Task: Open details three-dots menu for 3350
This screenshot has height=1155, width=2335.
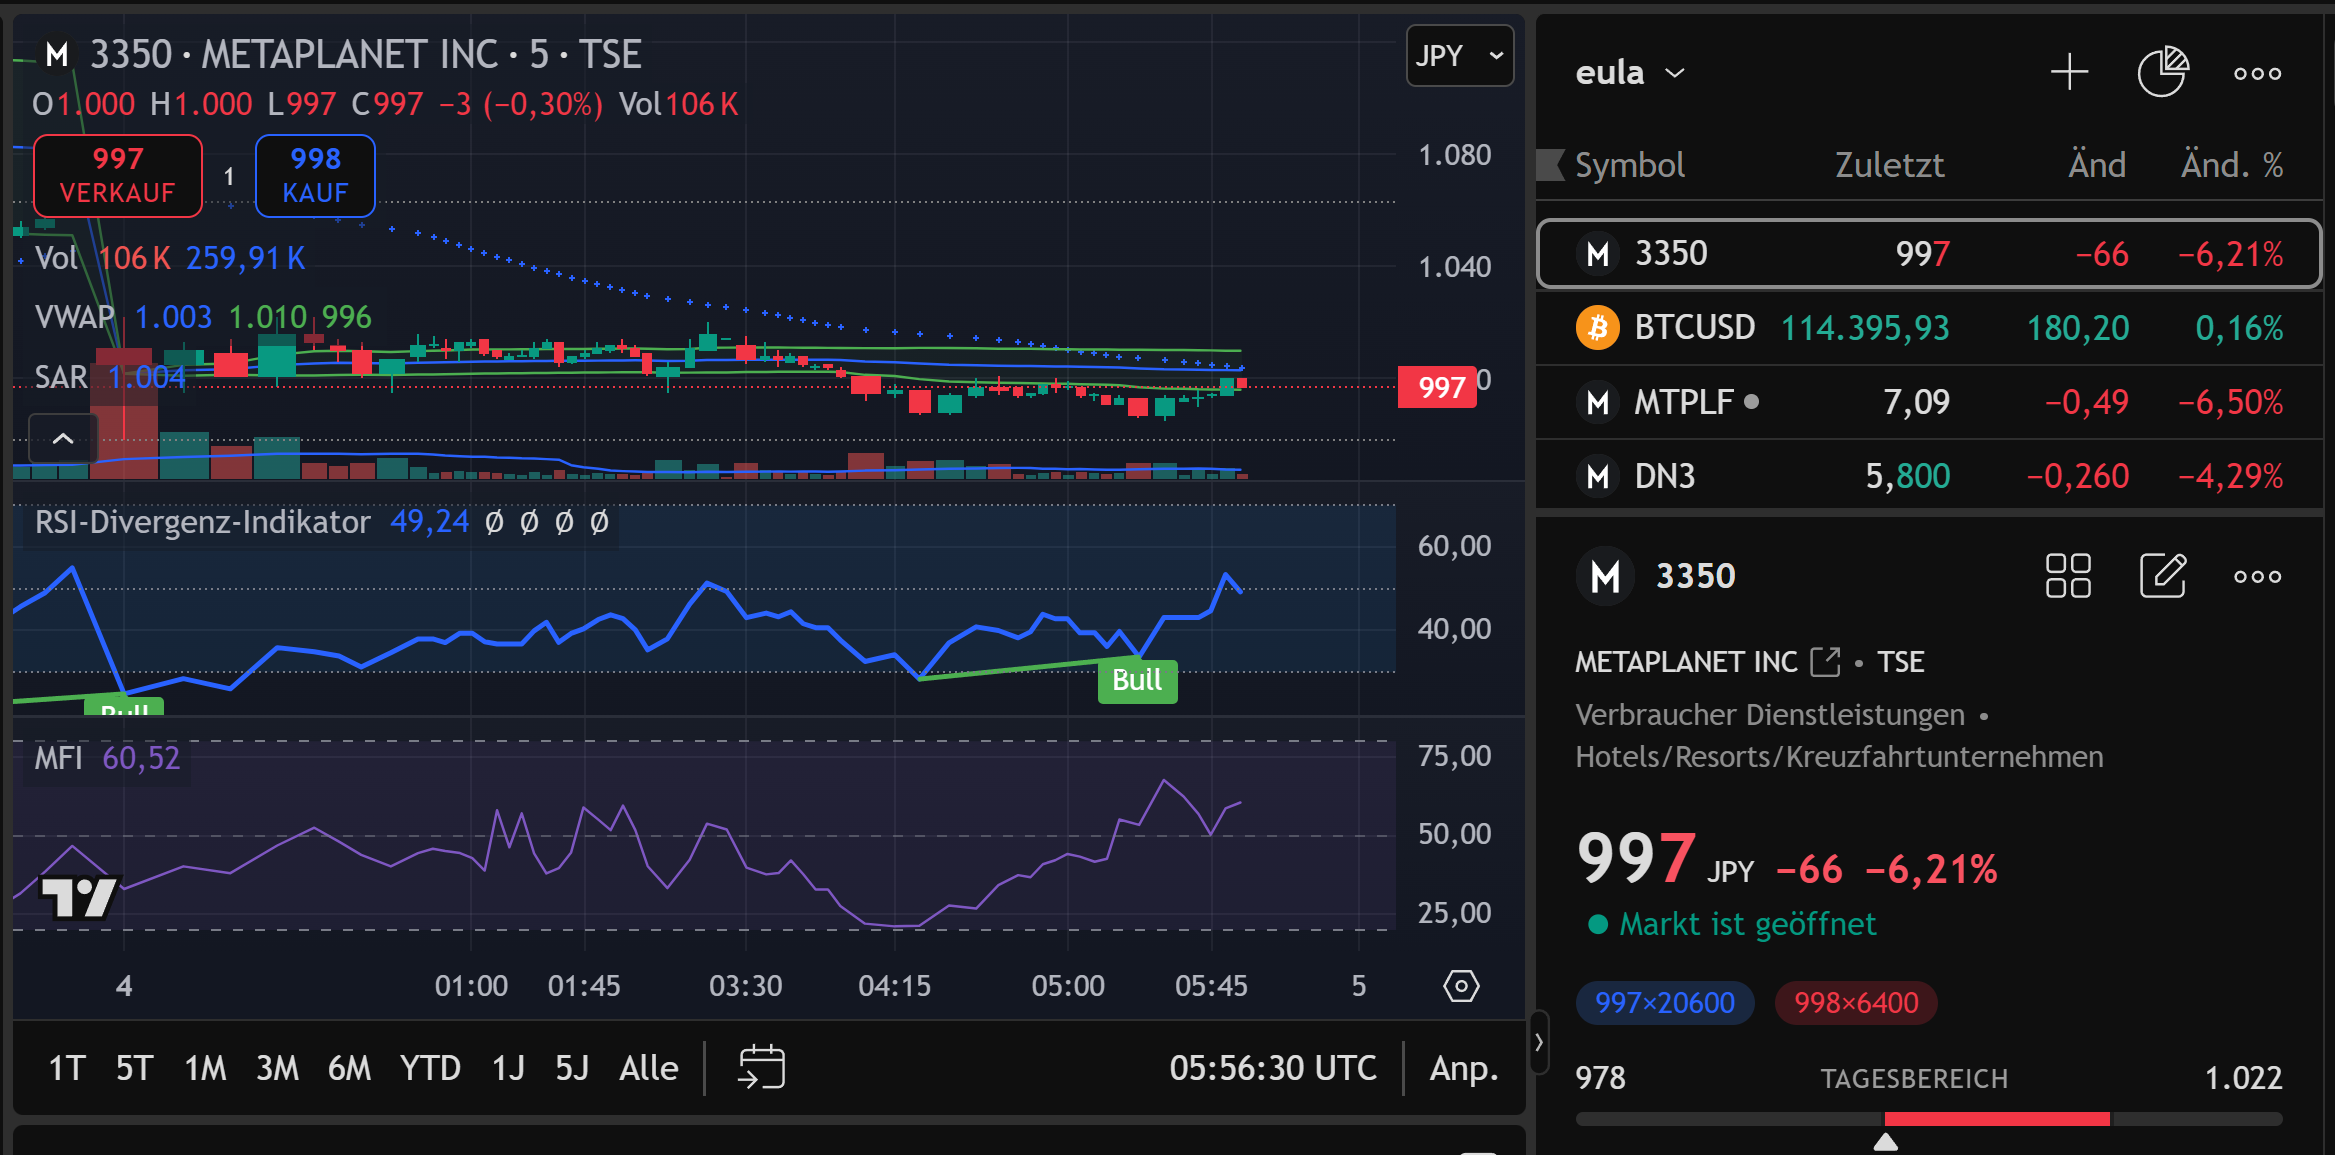Action: [x=2257, y=576]
